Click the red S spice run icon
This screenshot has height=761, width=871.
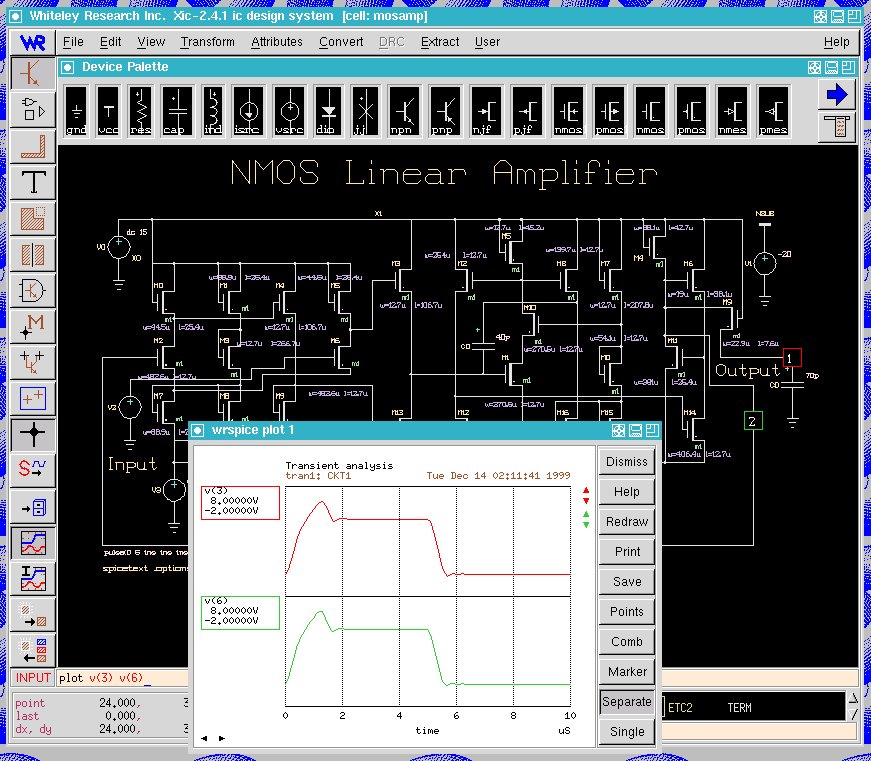click(x=33, y=470)
